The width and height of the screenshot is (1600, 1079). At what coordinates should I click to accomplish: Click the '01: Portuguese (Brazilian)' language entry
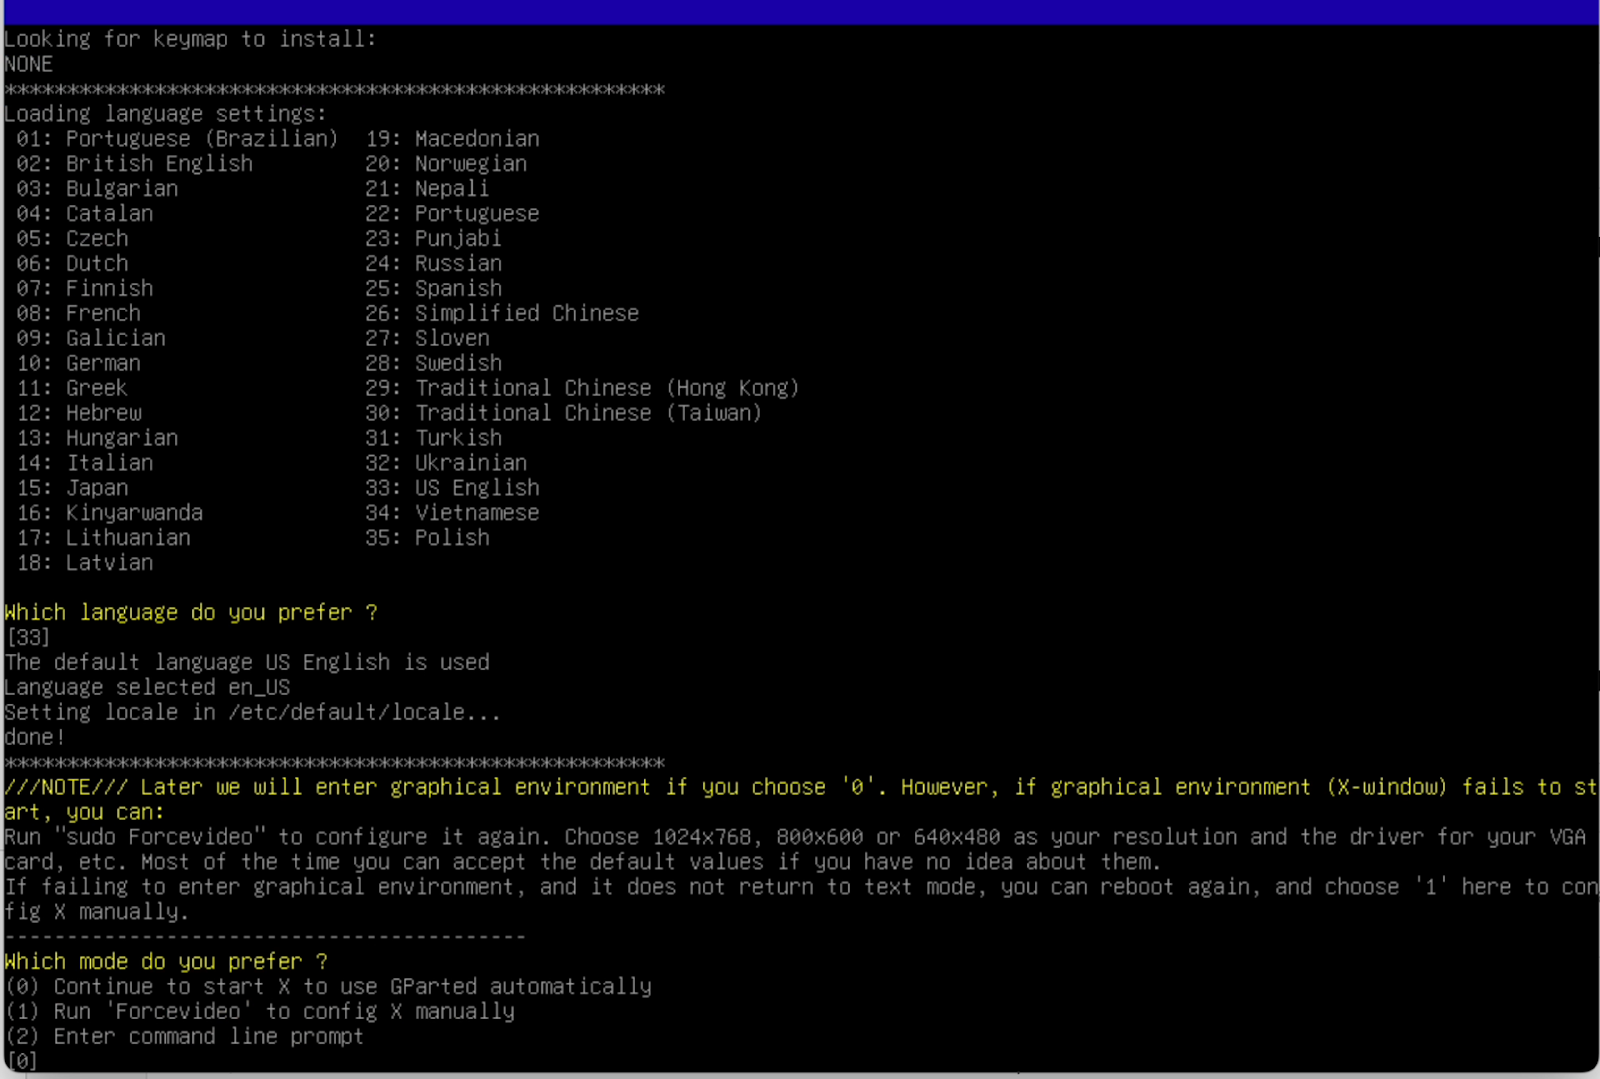(177, 139)
